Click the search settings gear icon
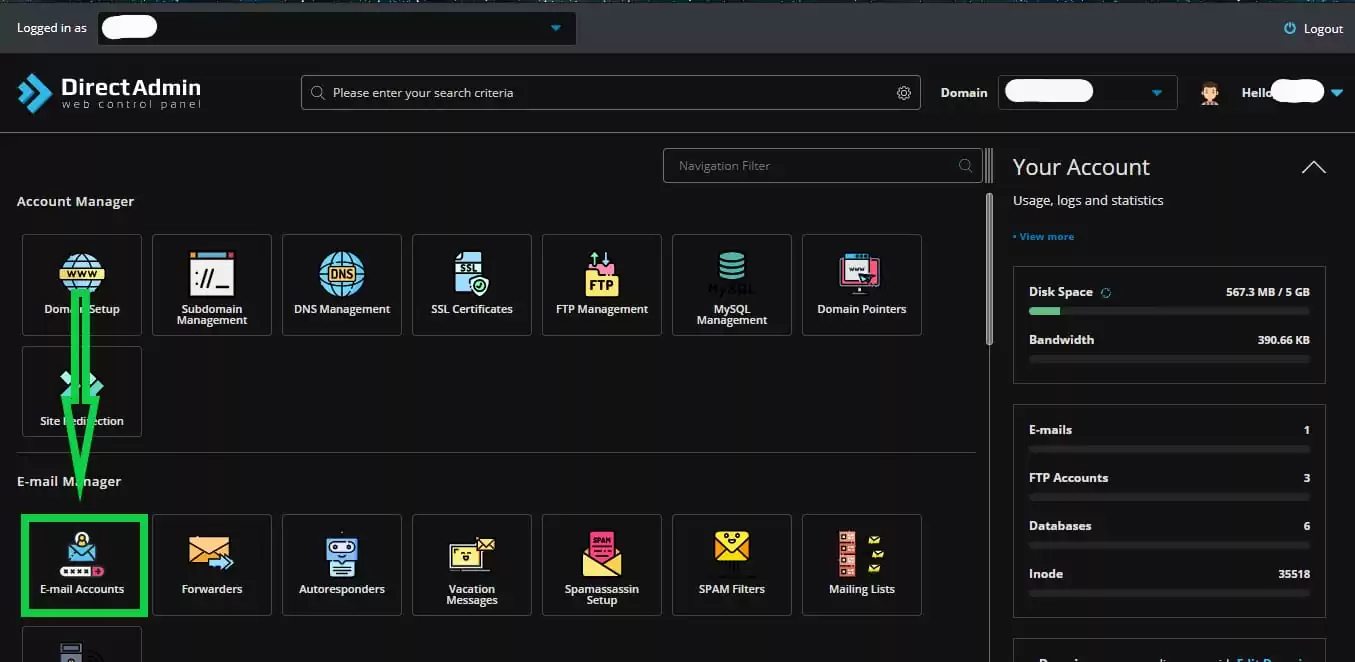This screenshot has width=1355, height=662. point(904,93)
